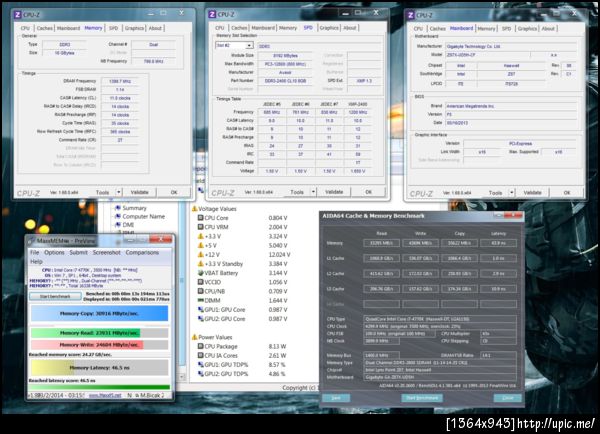This screenshot has width=600, height=434.
Task: Click the chip icon next to VCCIO
Action: 200,282
